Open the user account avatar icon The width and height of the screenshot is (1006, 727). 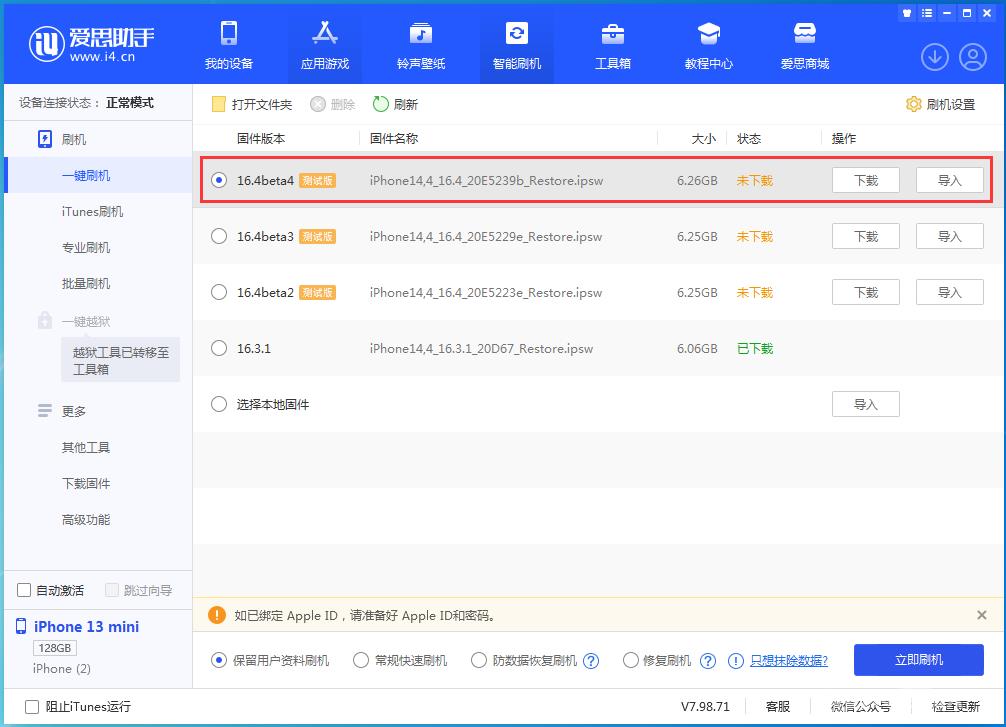point(974,57)
